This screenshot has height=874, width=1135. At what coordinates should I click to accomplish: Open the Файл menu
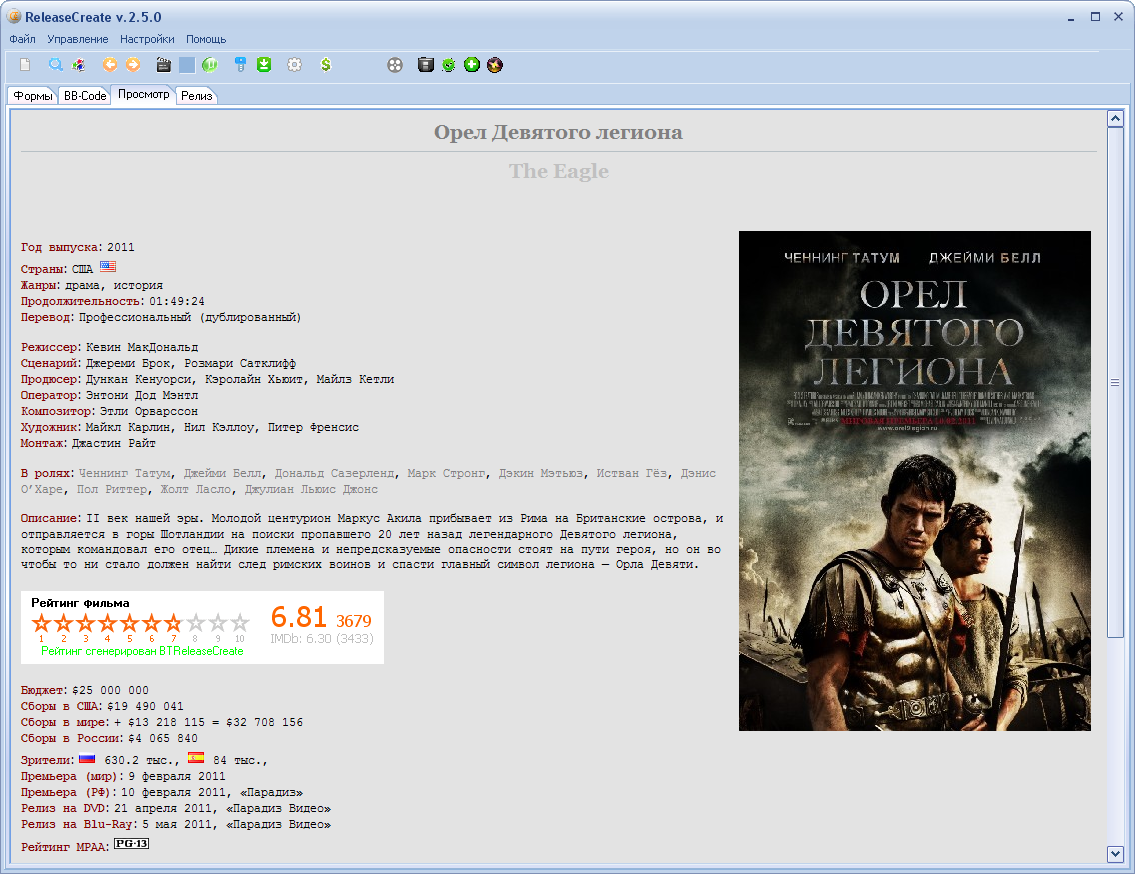[22, 39]
